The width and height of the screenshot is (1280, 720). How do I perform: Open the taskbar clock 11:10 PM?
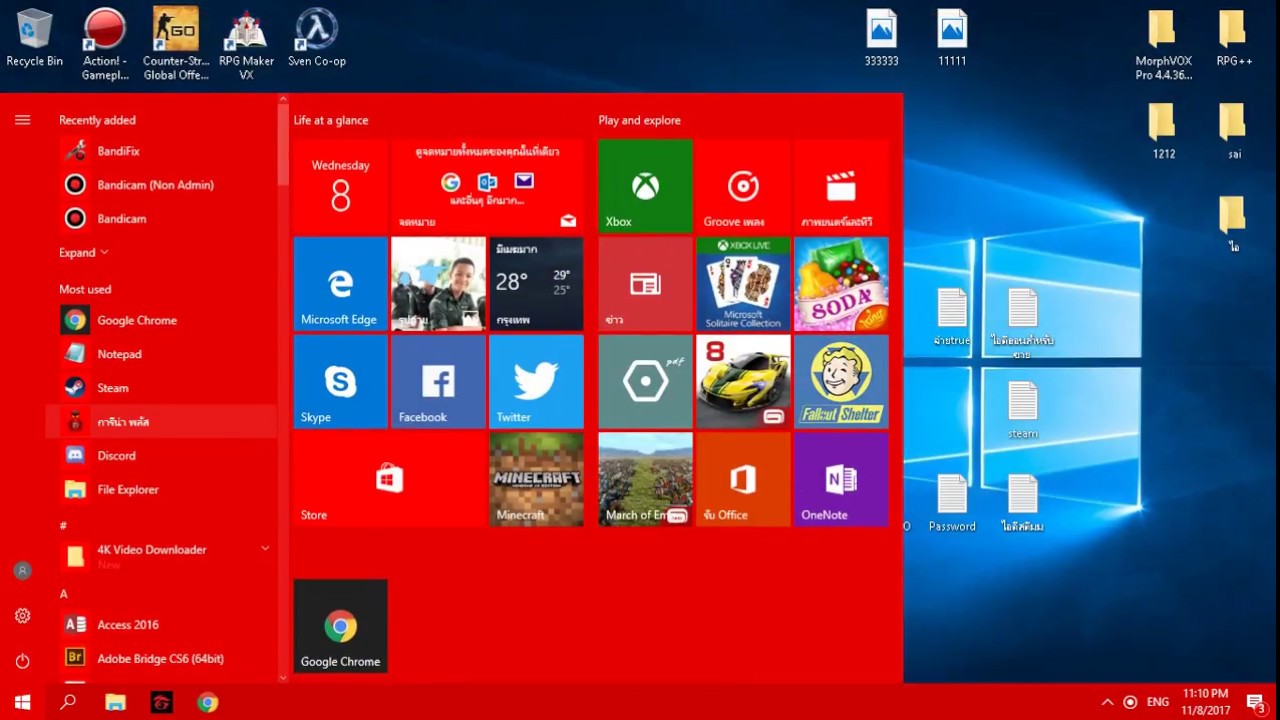[1205, 702]
